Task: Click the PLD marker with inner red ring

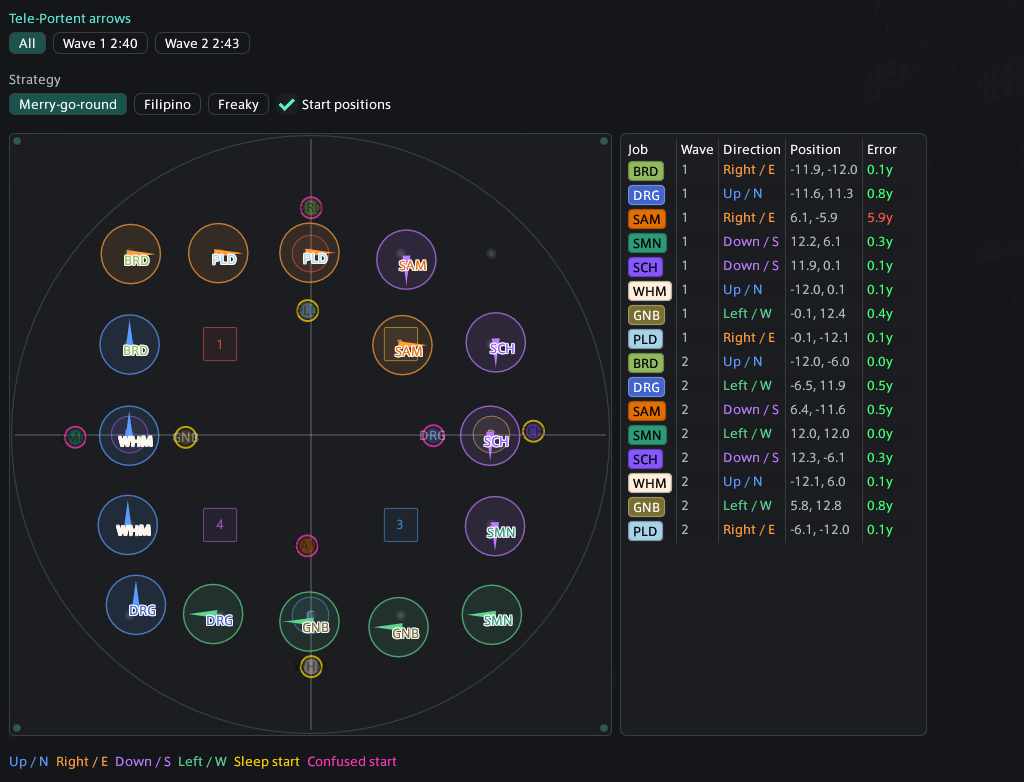Action: (x=310, y=253)
